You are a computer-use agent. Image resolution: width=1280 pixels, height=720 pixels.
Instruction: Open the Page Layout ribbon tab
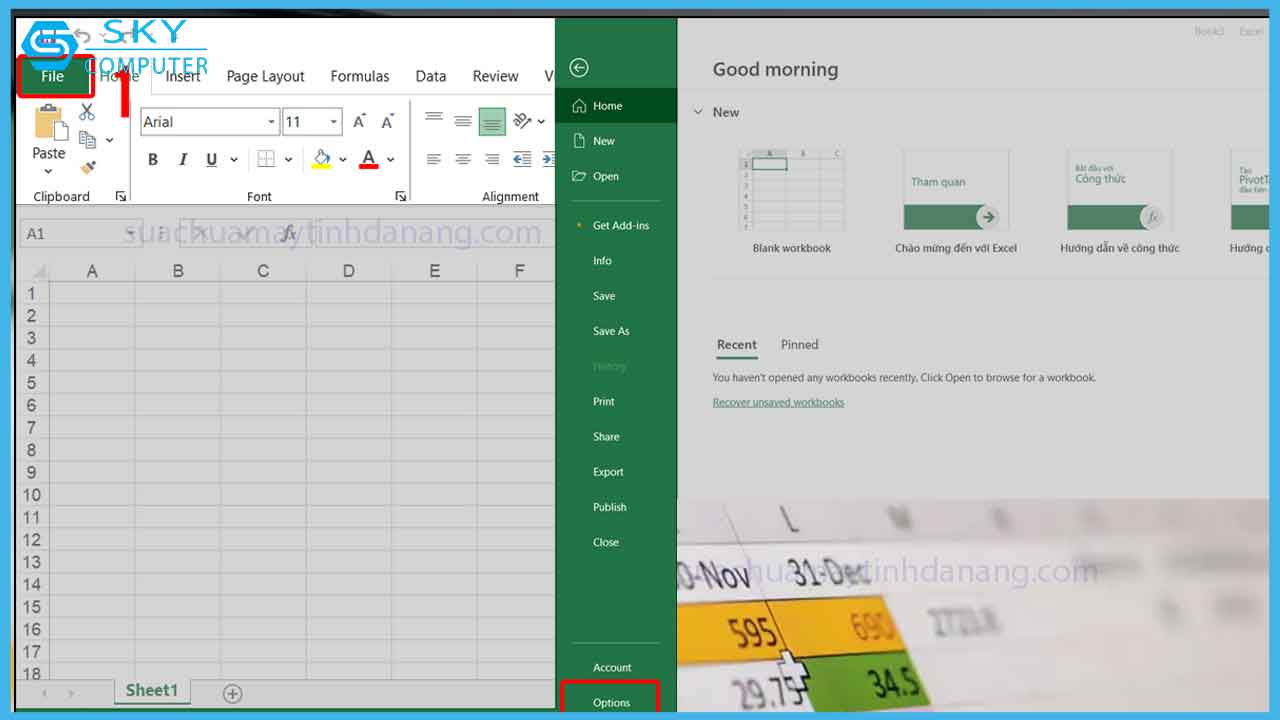click(265, 76)
